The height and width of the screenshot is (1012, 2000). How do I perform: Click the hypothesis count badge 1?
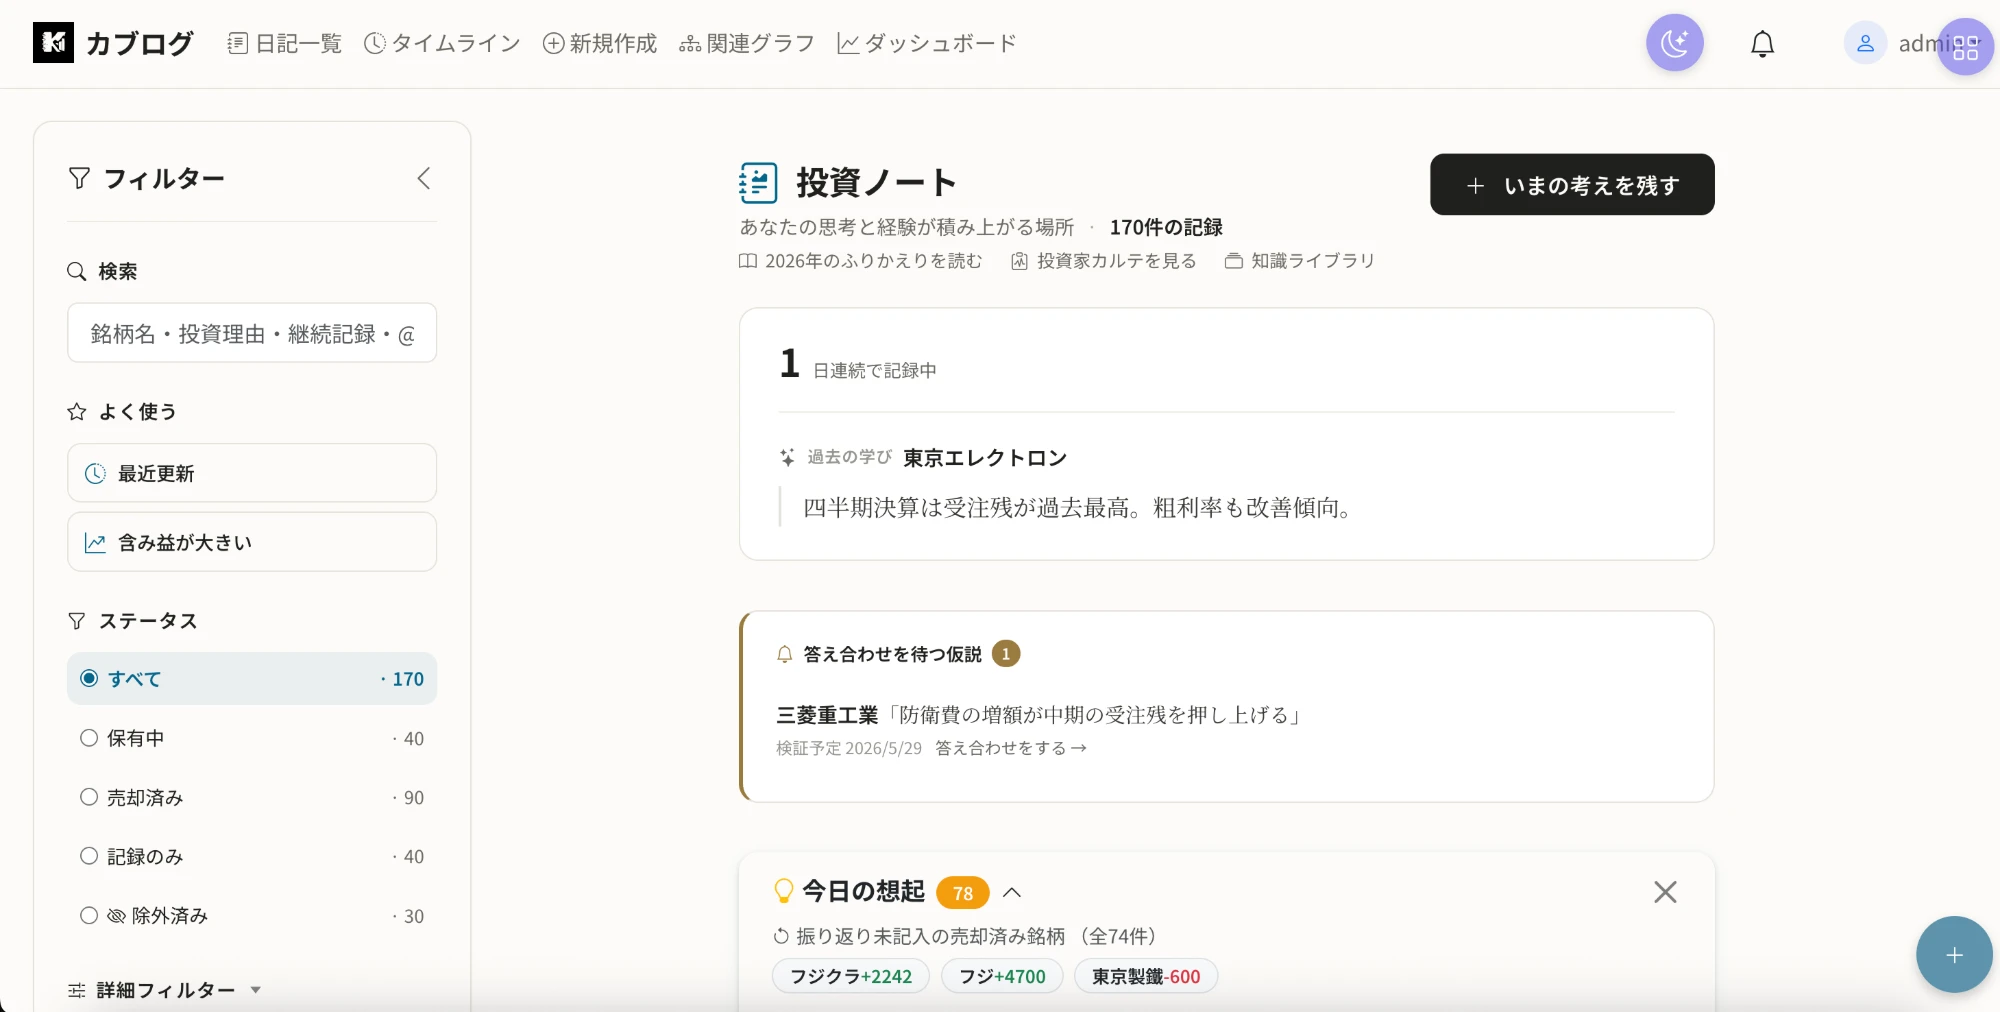(x=1006, y=654)
